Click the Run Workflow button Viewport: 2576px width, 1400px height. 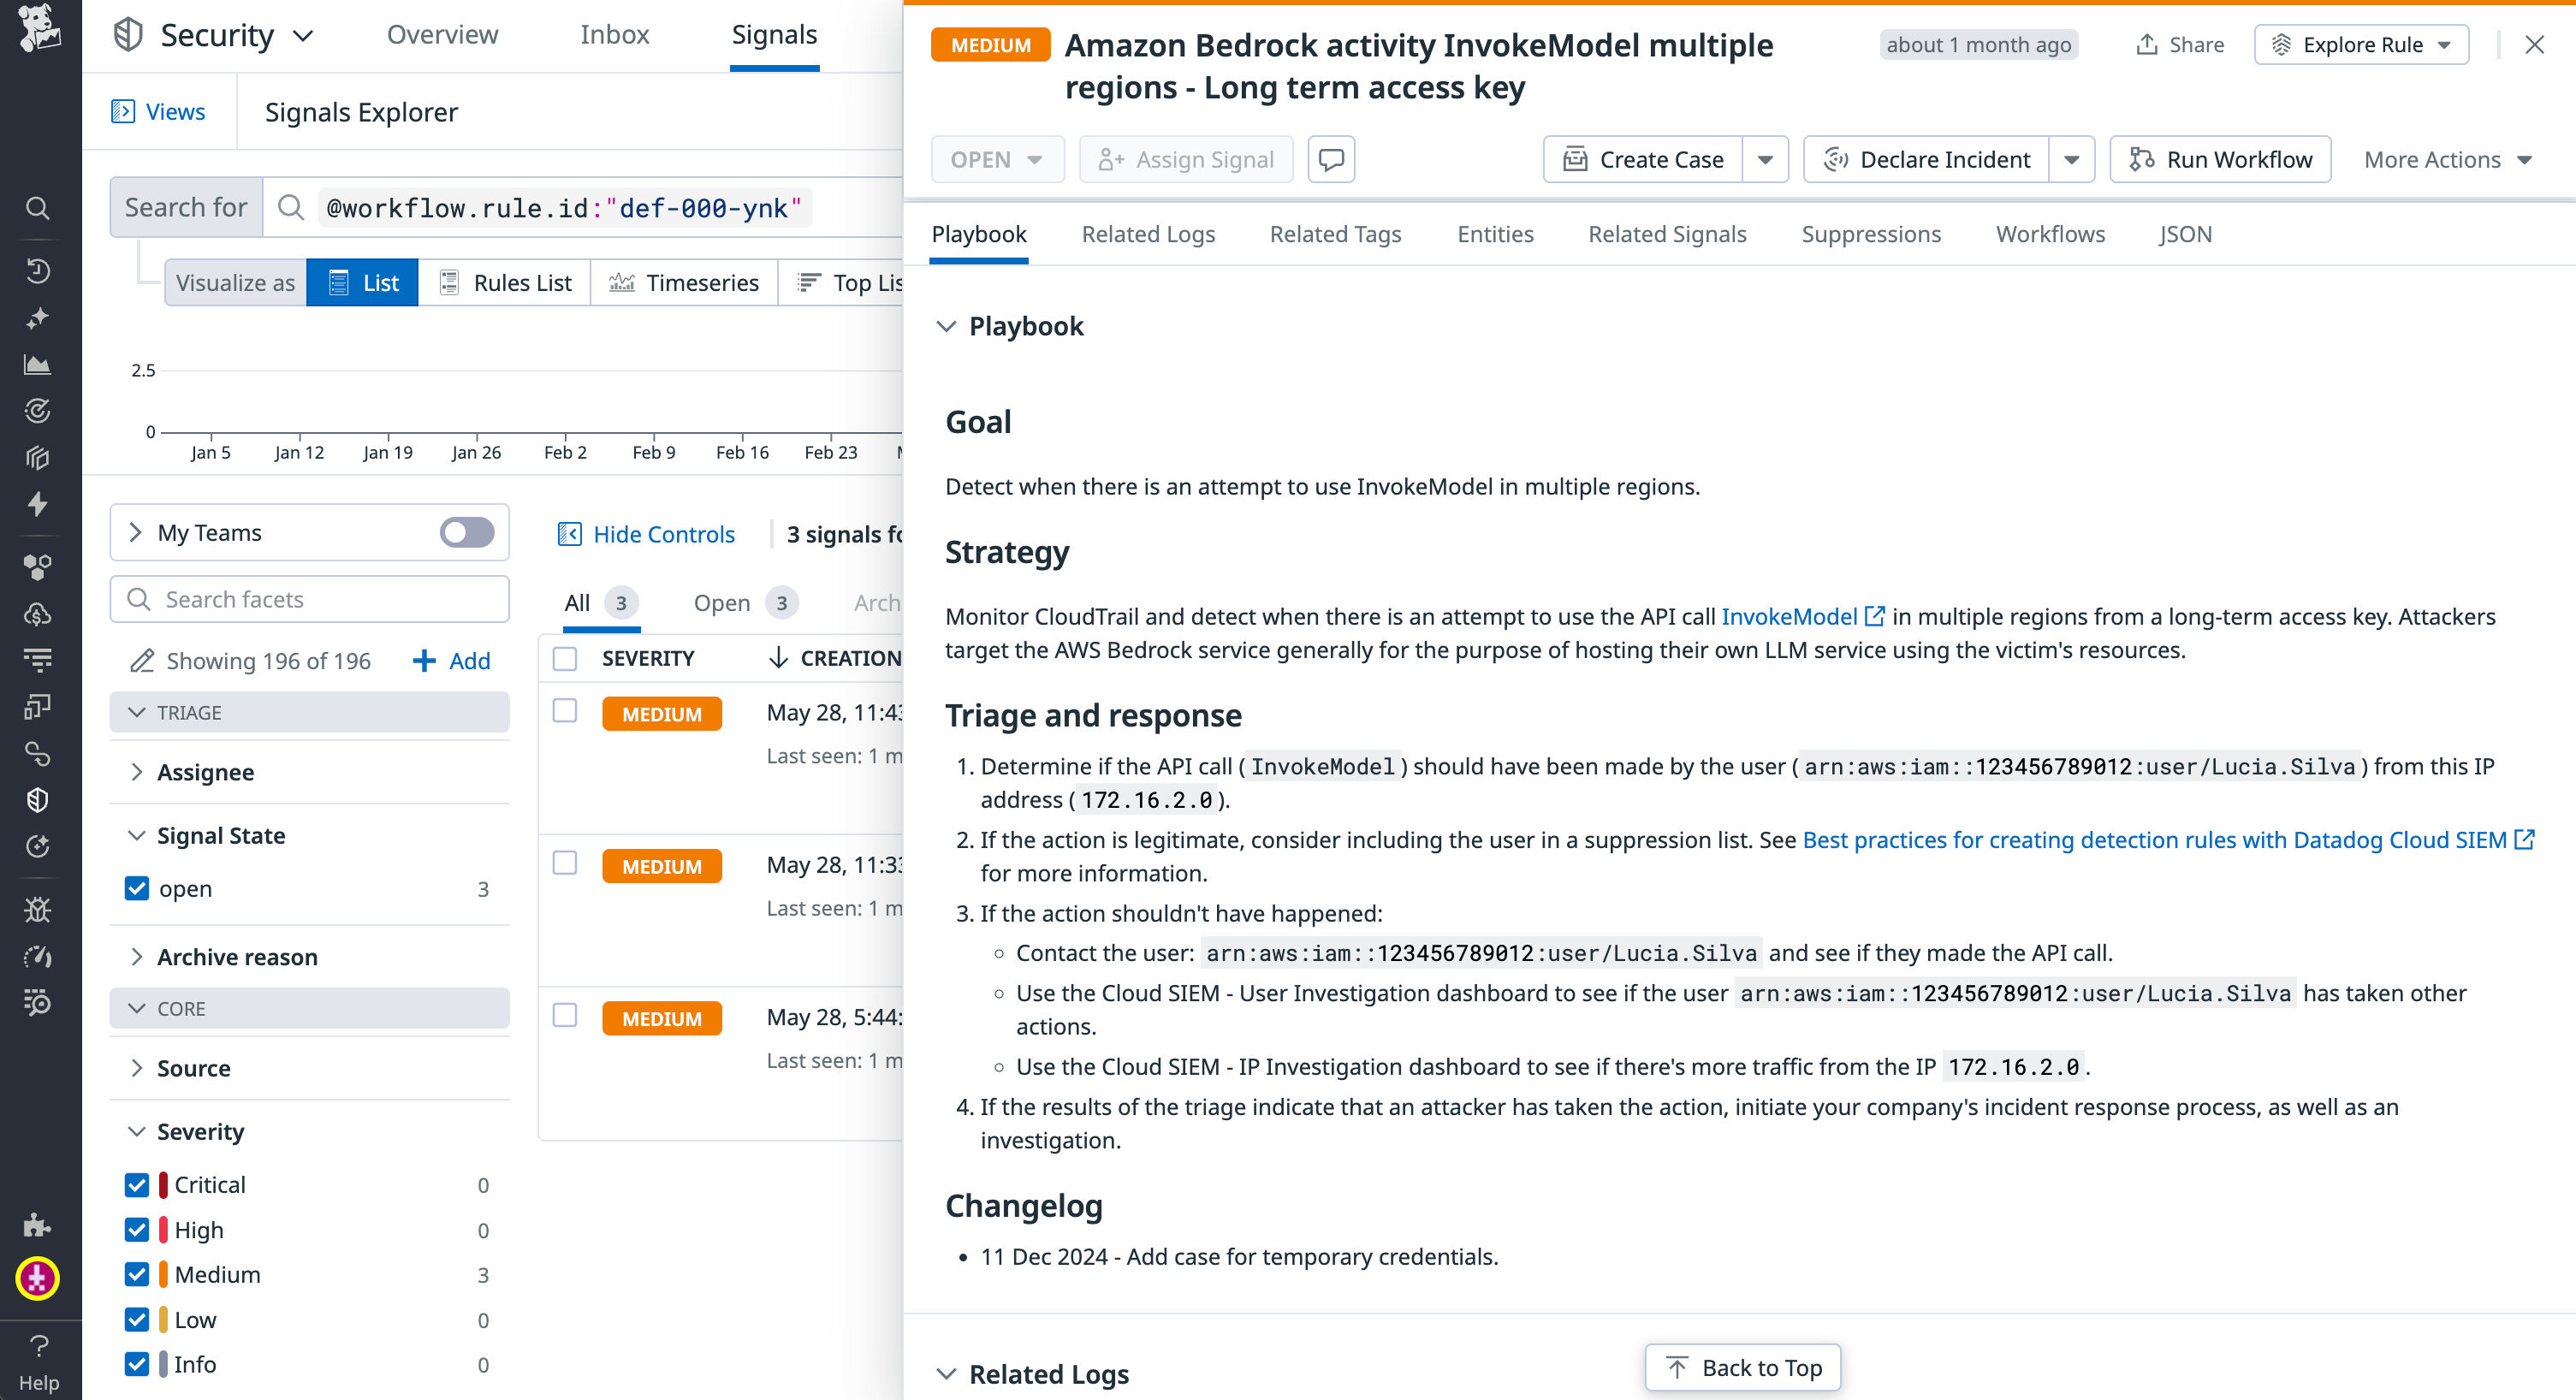2220,158
